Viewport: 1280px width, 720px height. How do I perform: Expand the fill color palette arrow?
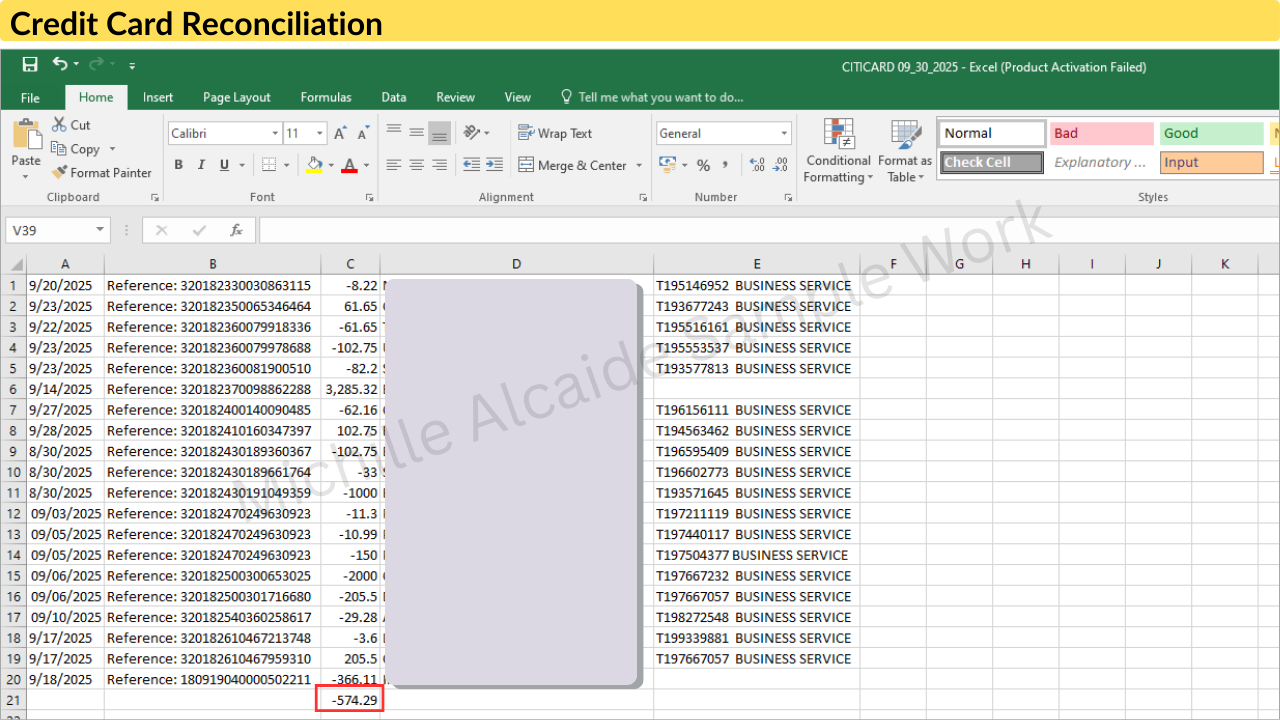[329, 165]
